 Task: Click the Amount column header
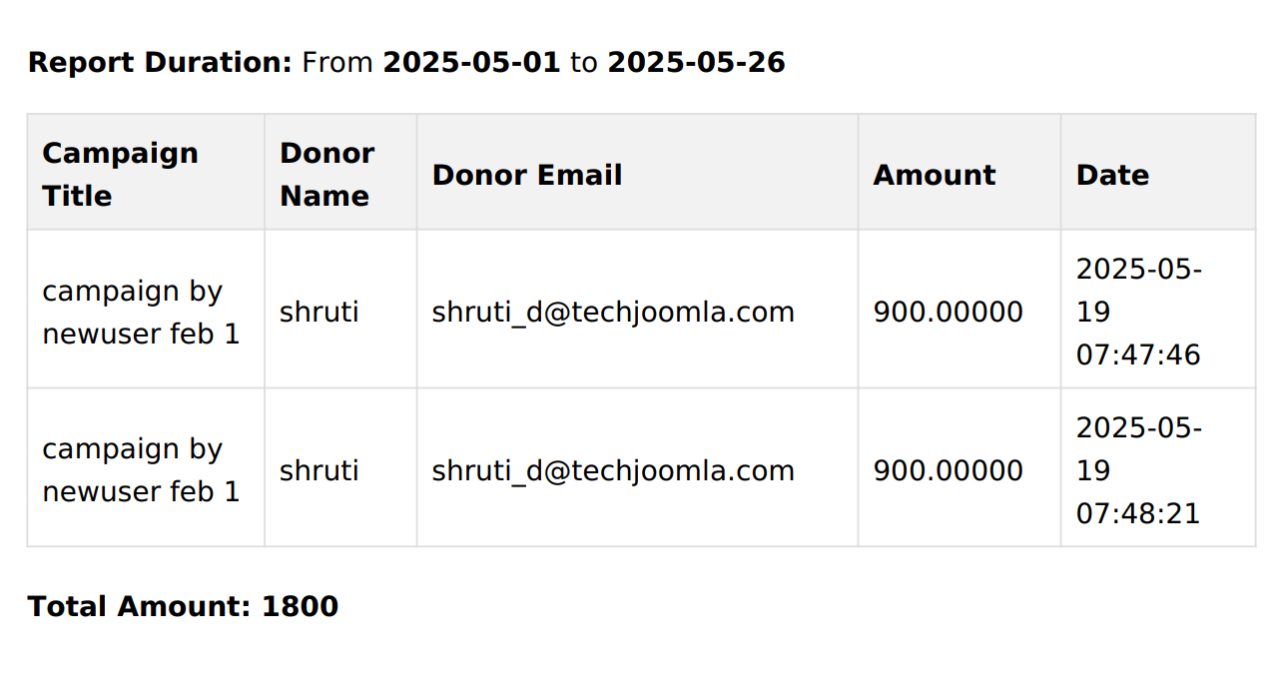coord(934,175)
